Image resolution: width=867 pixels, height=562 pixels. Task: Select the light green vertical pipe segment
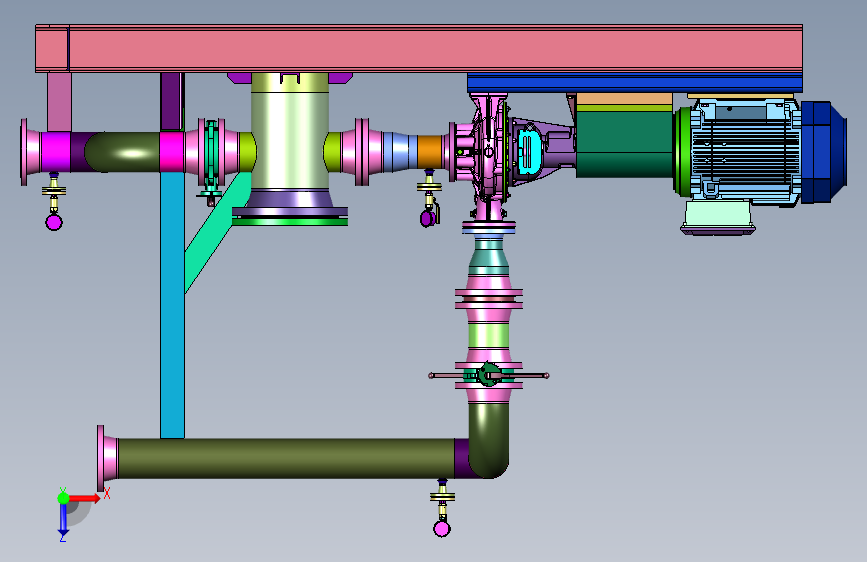[489, 336]
